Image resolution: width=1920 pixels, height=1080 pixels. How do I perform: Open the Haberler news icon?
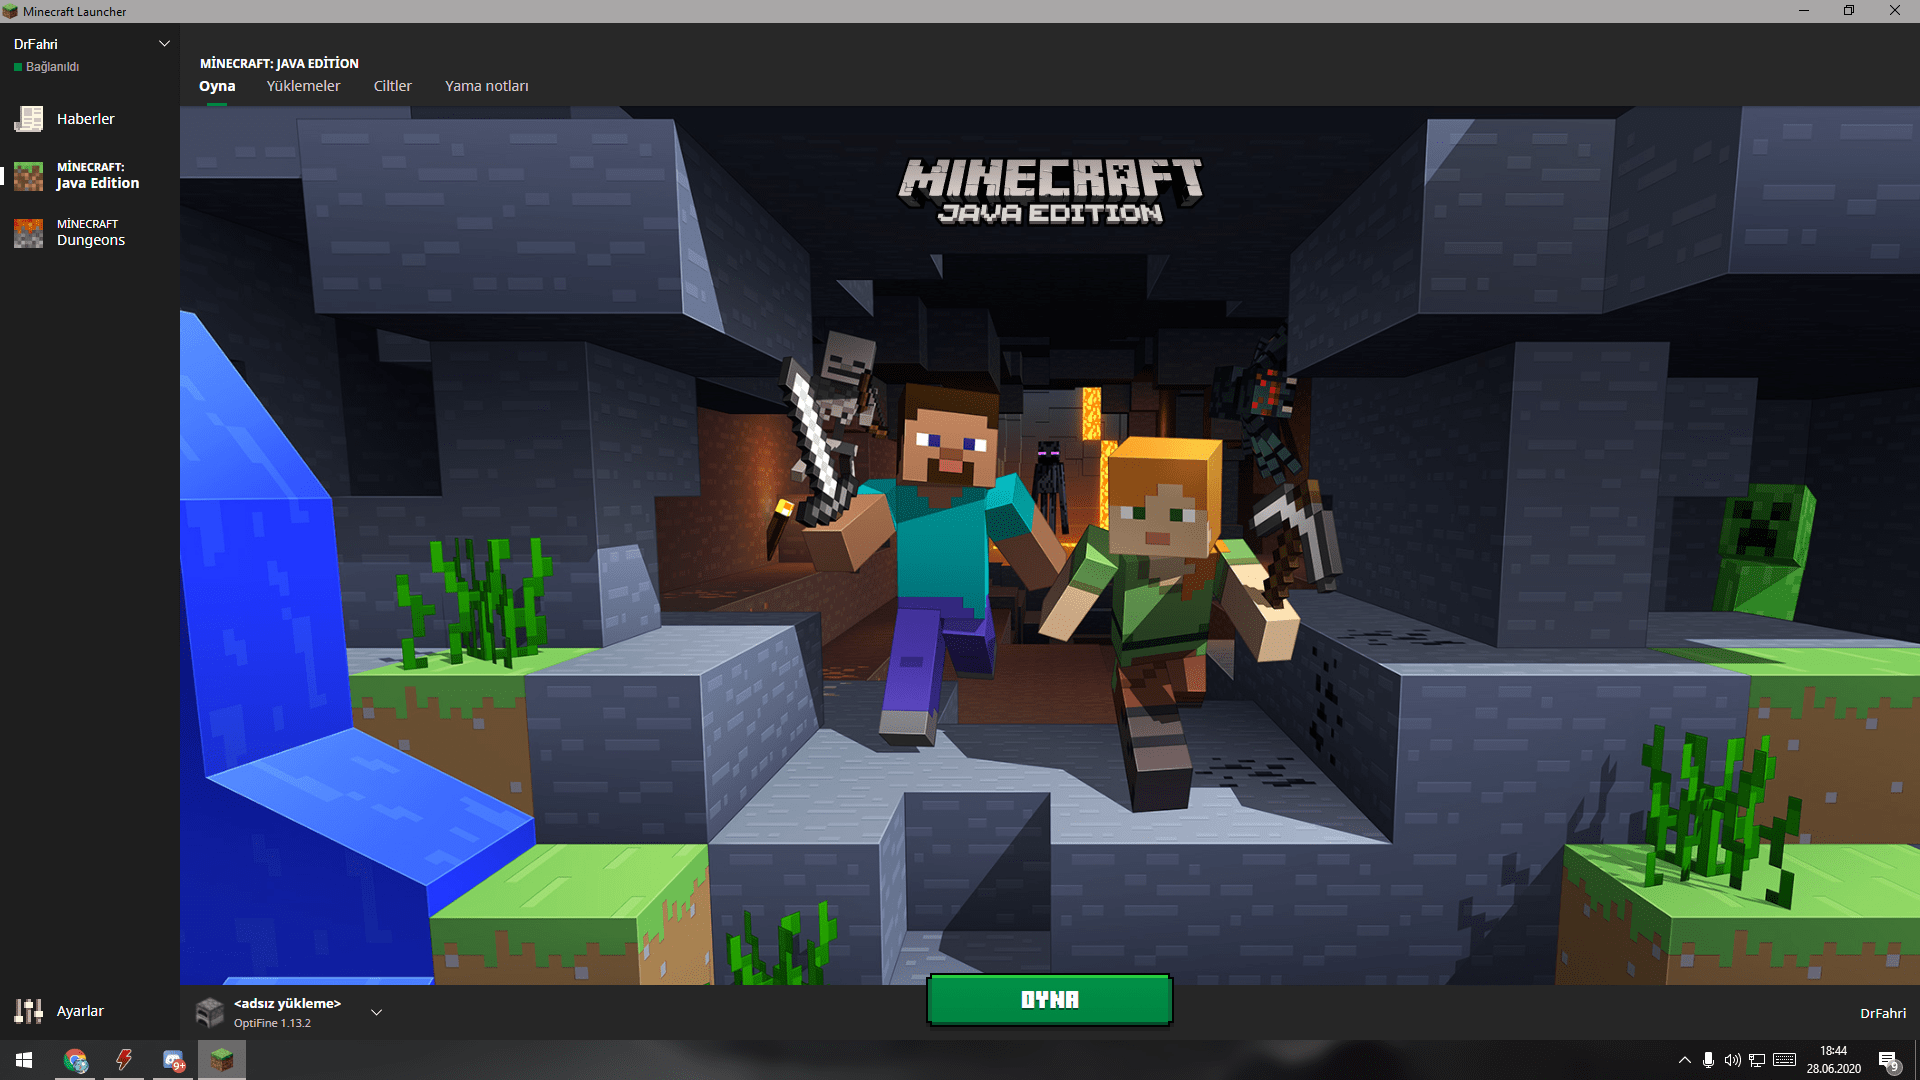click(x=29, y=119)
